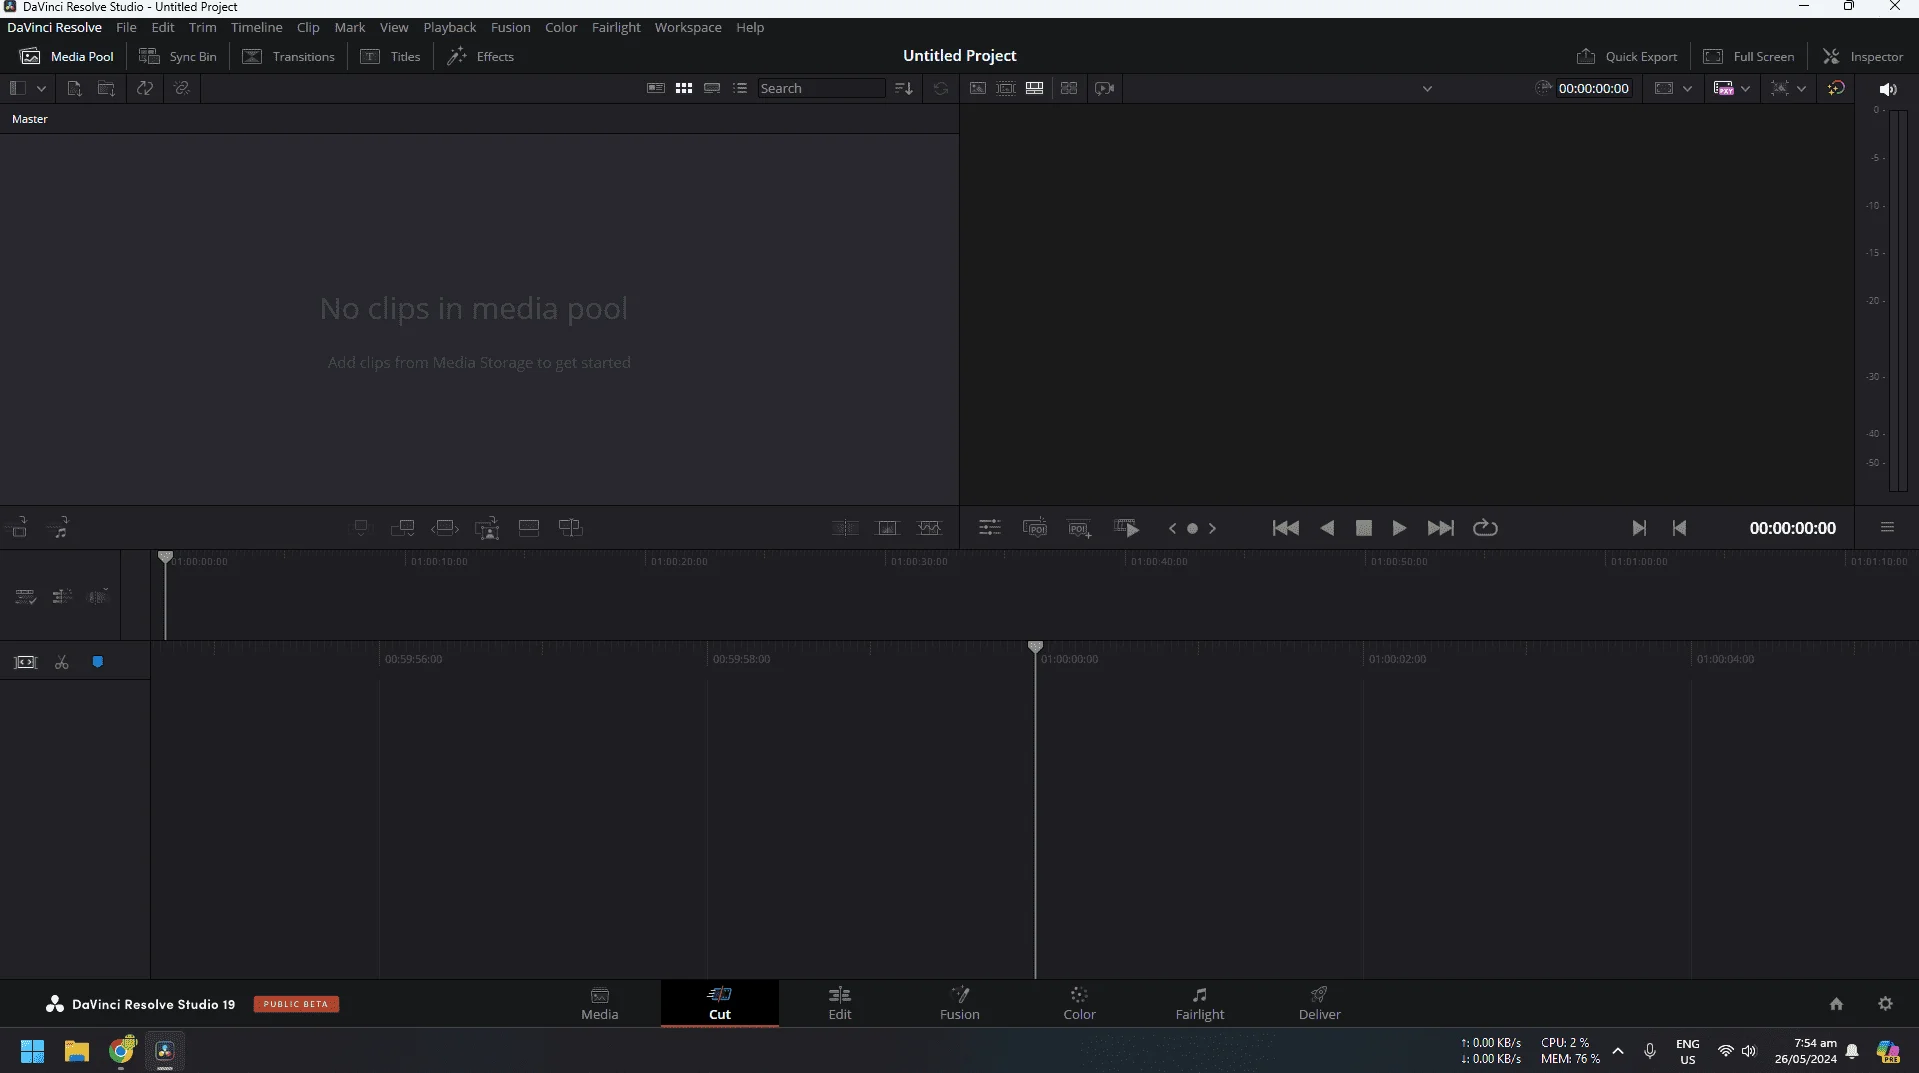
Task: Switch media pool to metadata view
Action: [x=656, y=88]
